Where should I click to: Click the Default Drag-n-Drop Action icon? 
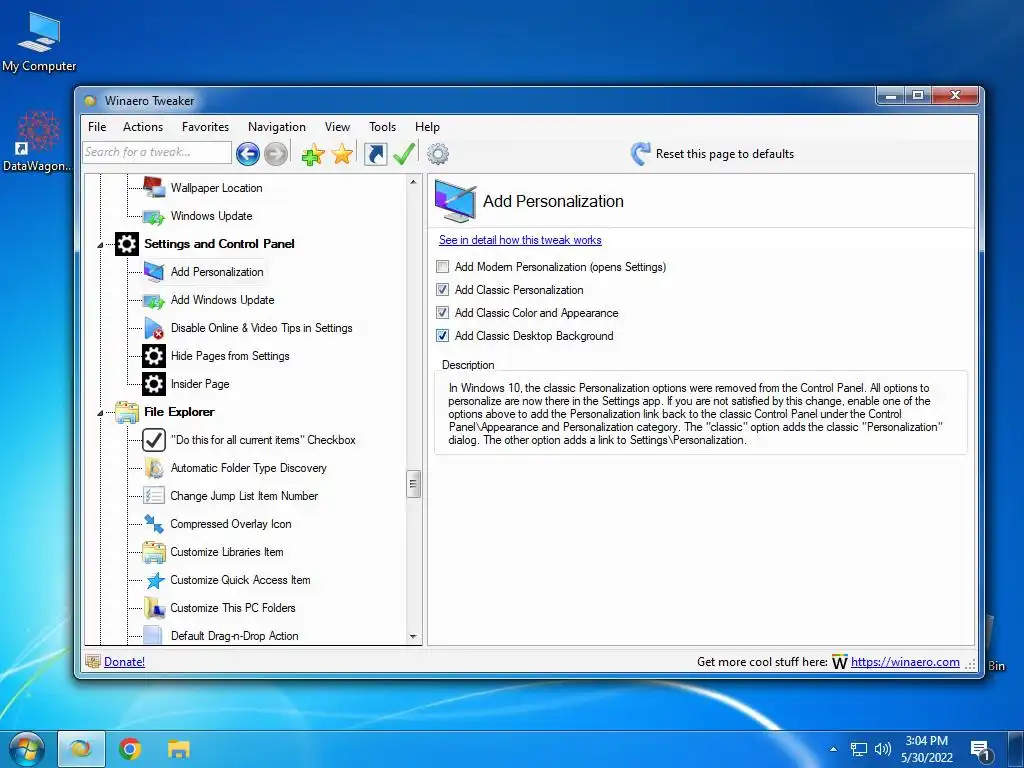click(153, 635)
